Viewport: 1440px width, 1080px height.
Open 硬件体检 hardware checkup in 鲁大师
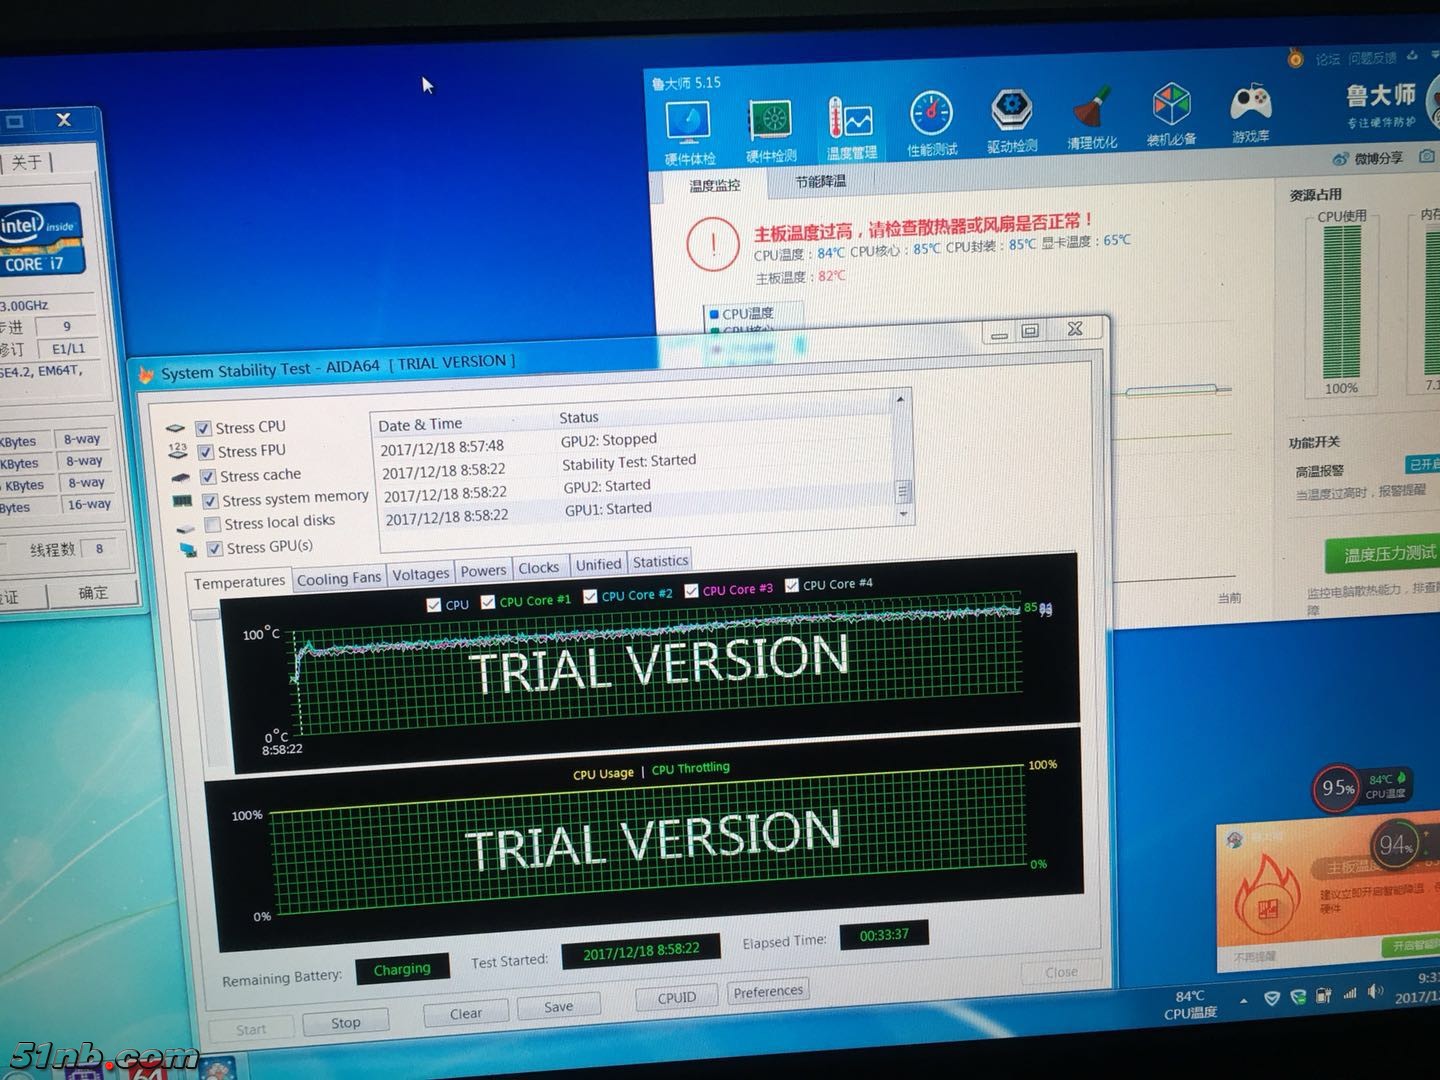coord(689,134)
